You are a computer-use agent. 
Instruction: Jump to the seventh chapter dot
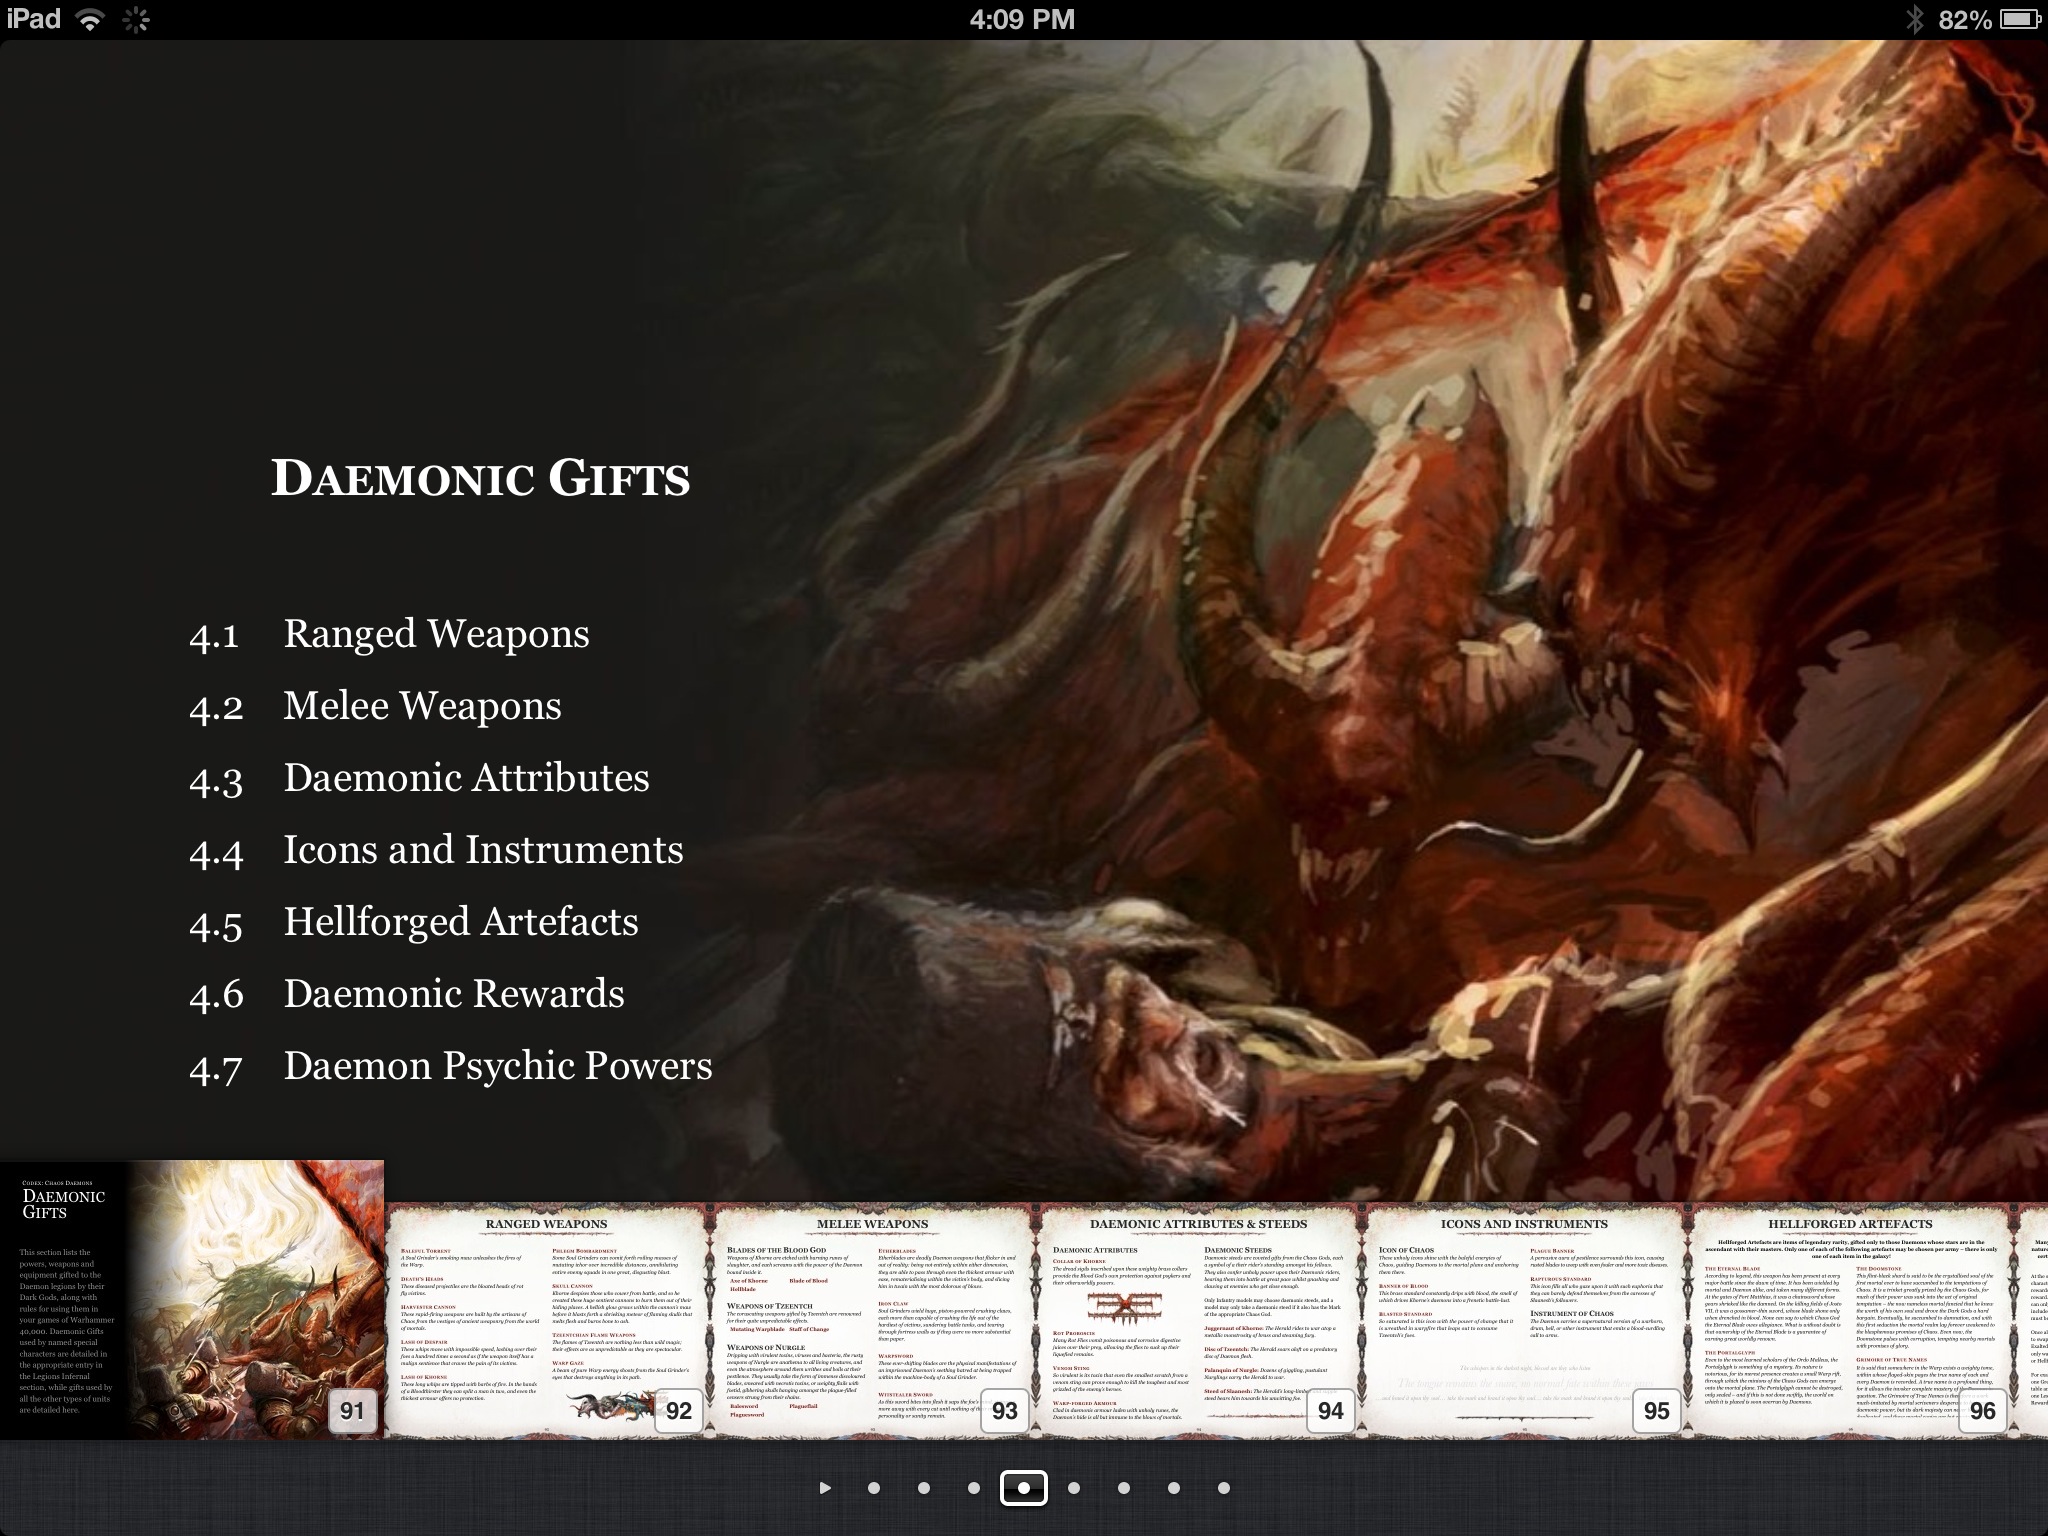1174,1488
